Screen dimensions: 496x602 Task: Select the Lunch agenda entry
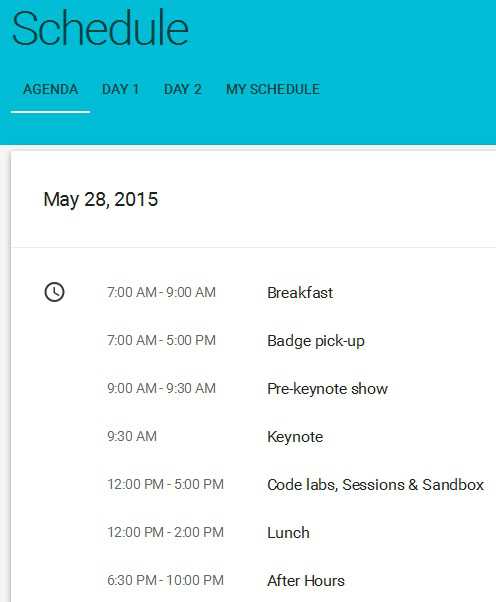pos(288,533)
